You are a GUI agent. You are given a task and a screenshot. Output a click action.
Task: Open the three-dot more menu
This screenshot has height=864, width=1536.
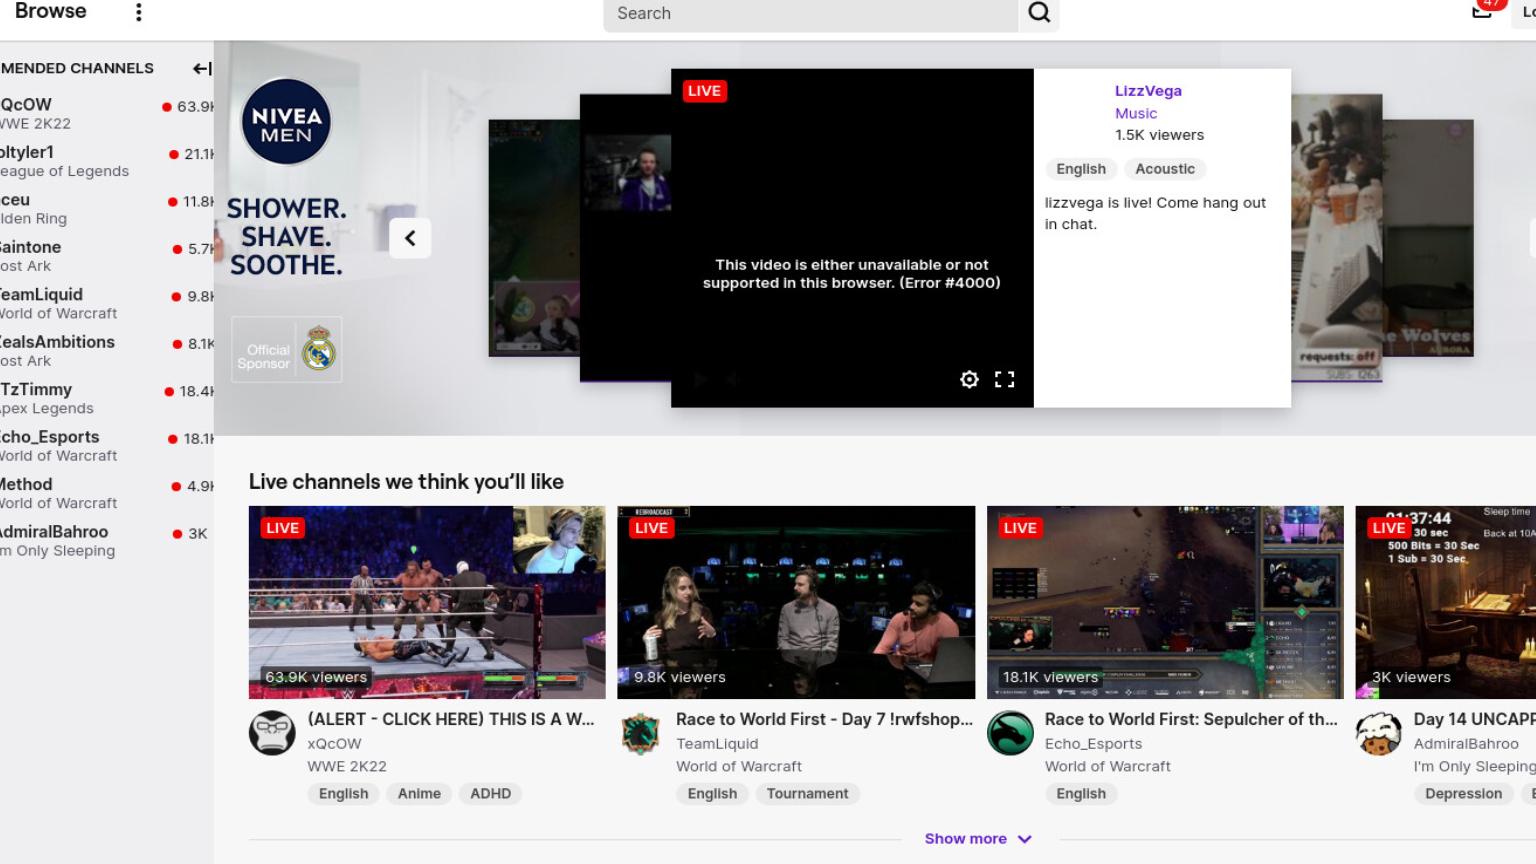[x=139, y=12]
